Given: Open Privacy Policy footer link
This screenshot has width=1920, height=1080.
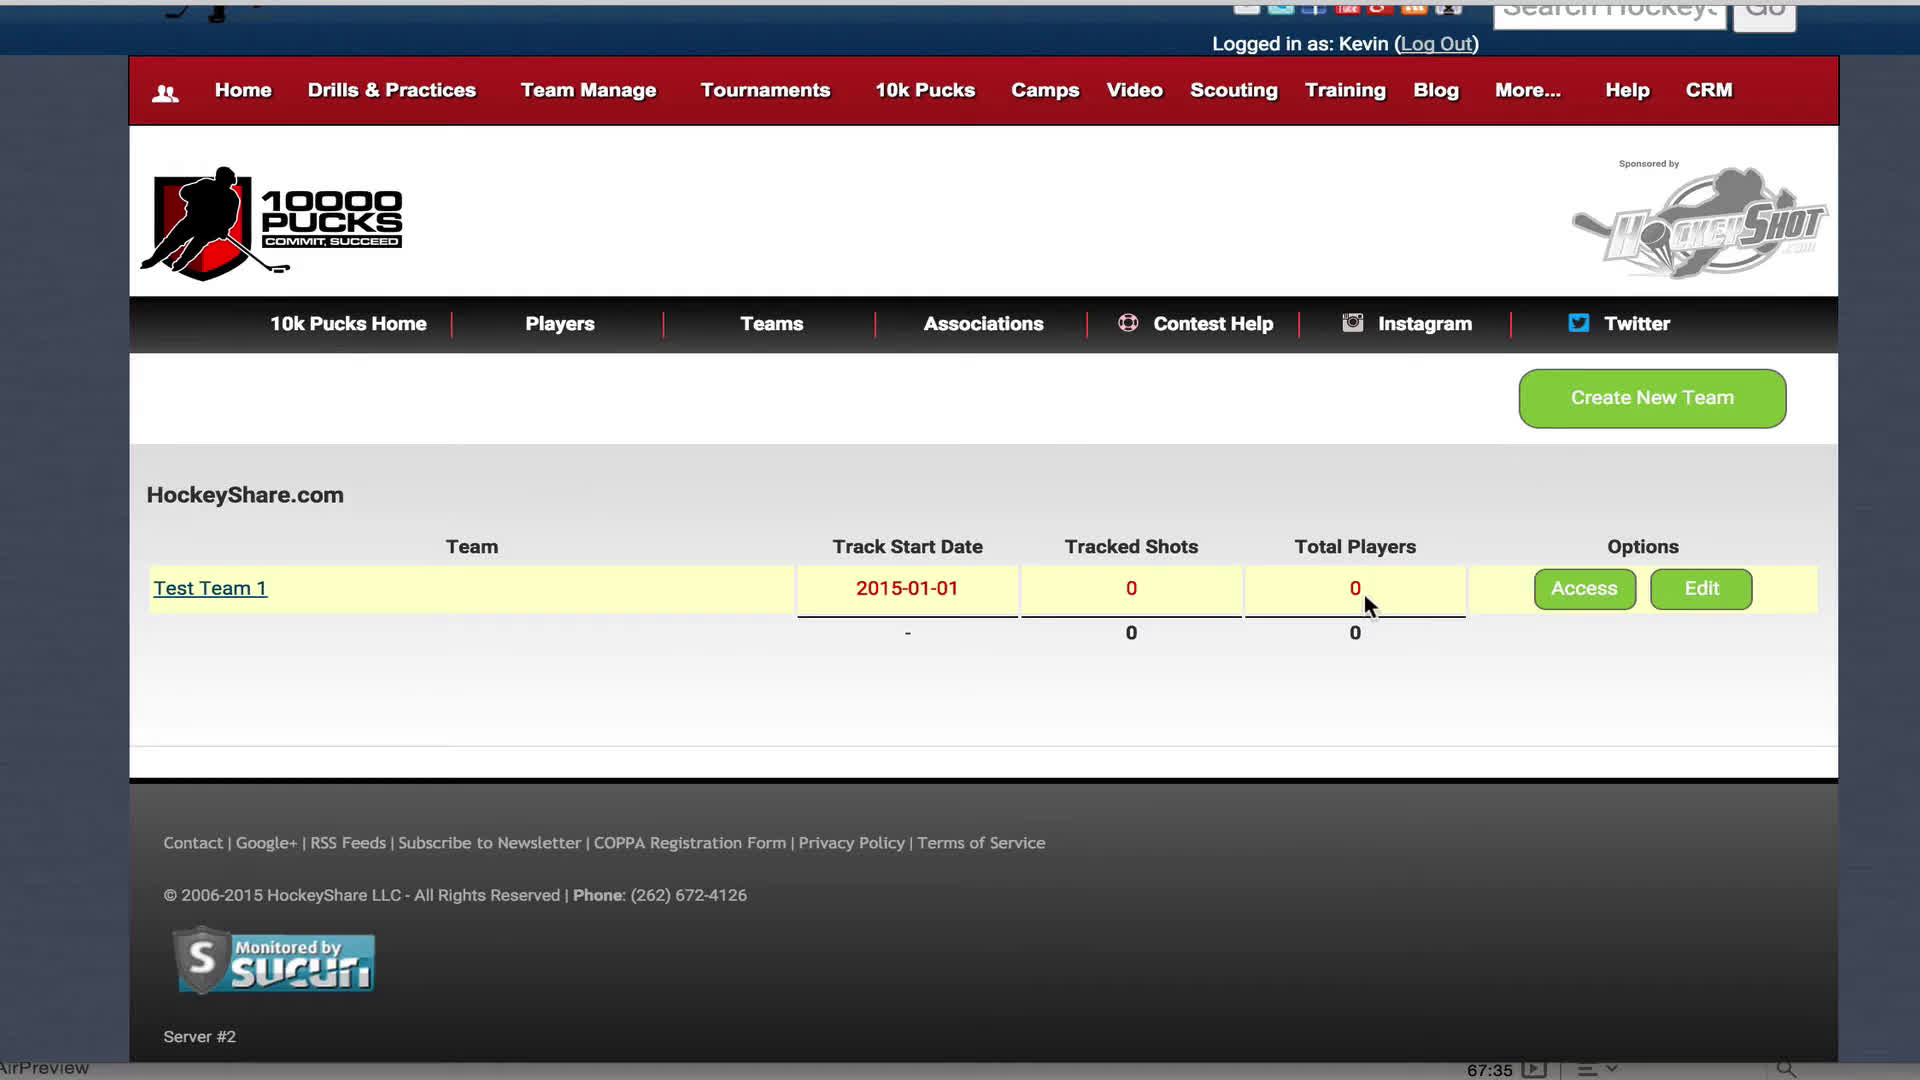Looking at the screenshot, I should (851, 843).
